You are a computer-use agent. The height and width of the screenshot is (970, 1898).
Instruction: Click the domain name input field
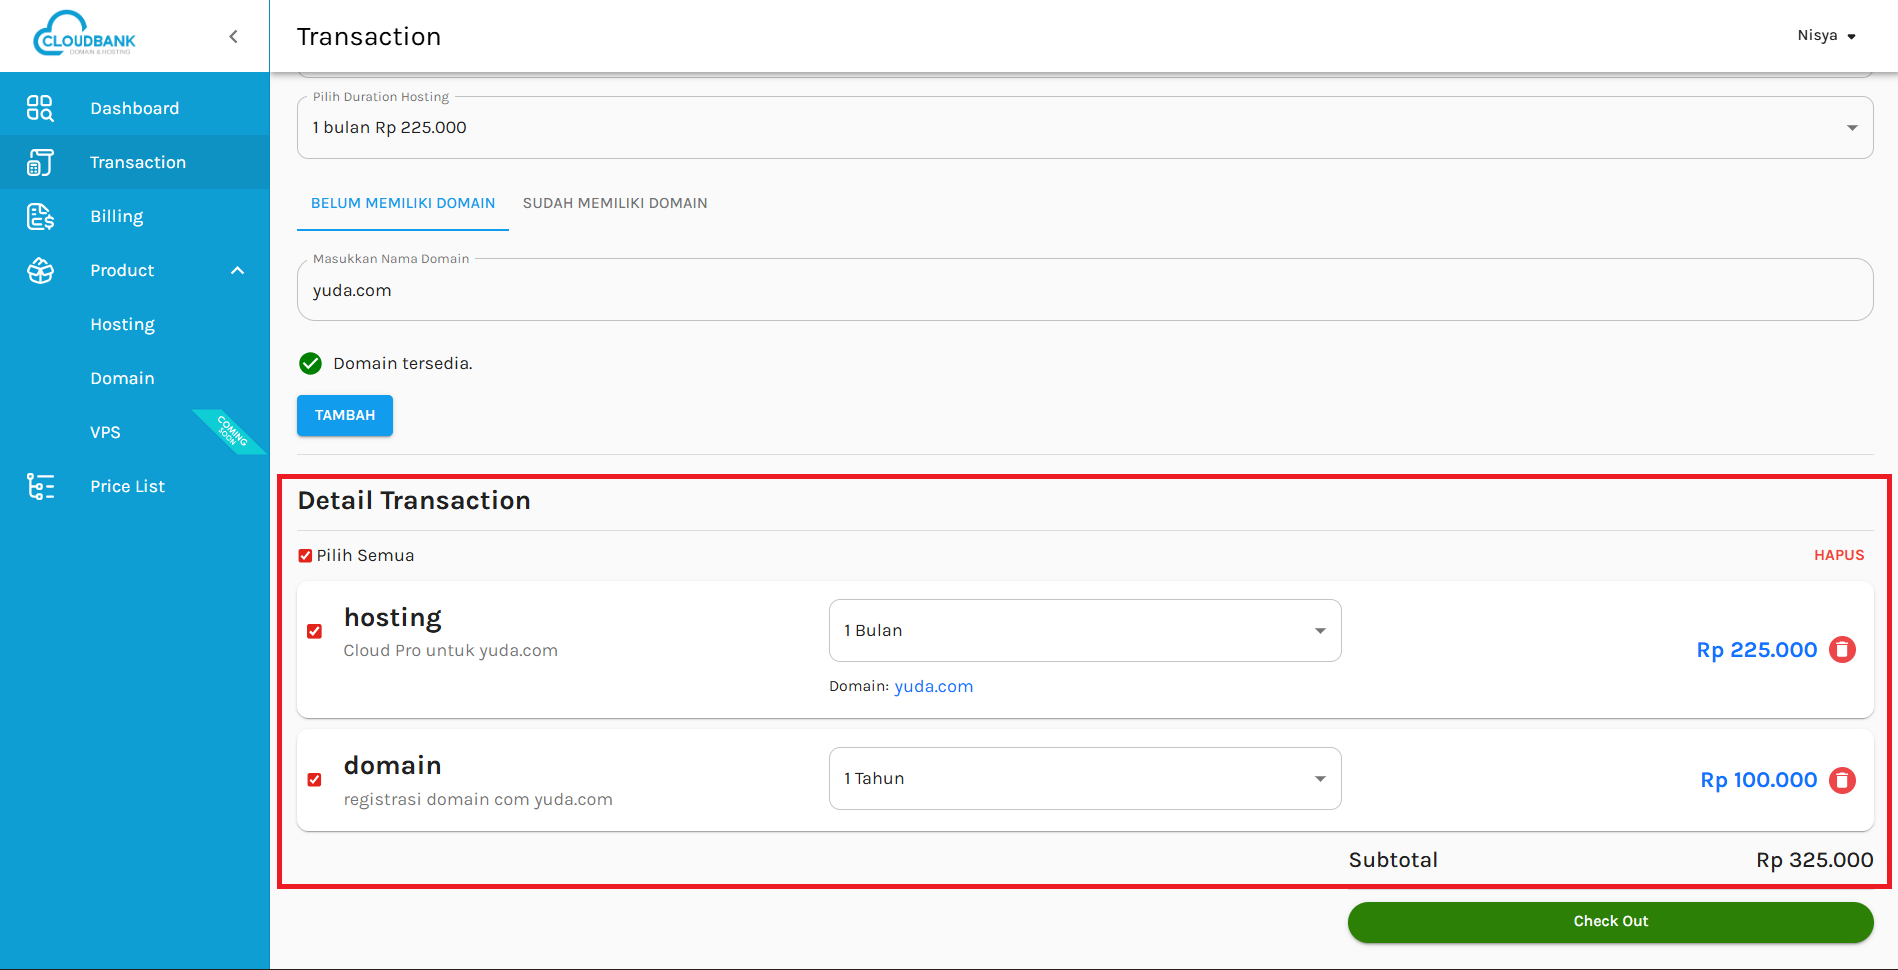[x=1084, y=291]
